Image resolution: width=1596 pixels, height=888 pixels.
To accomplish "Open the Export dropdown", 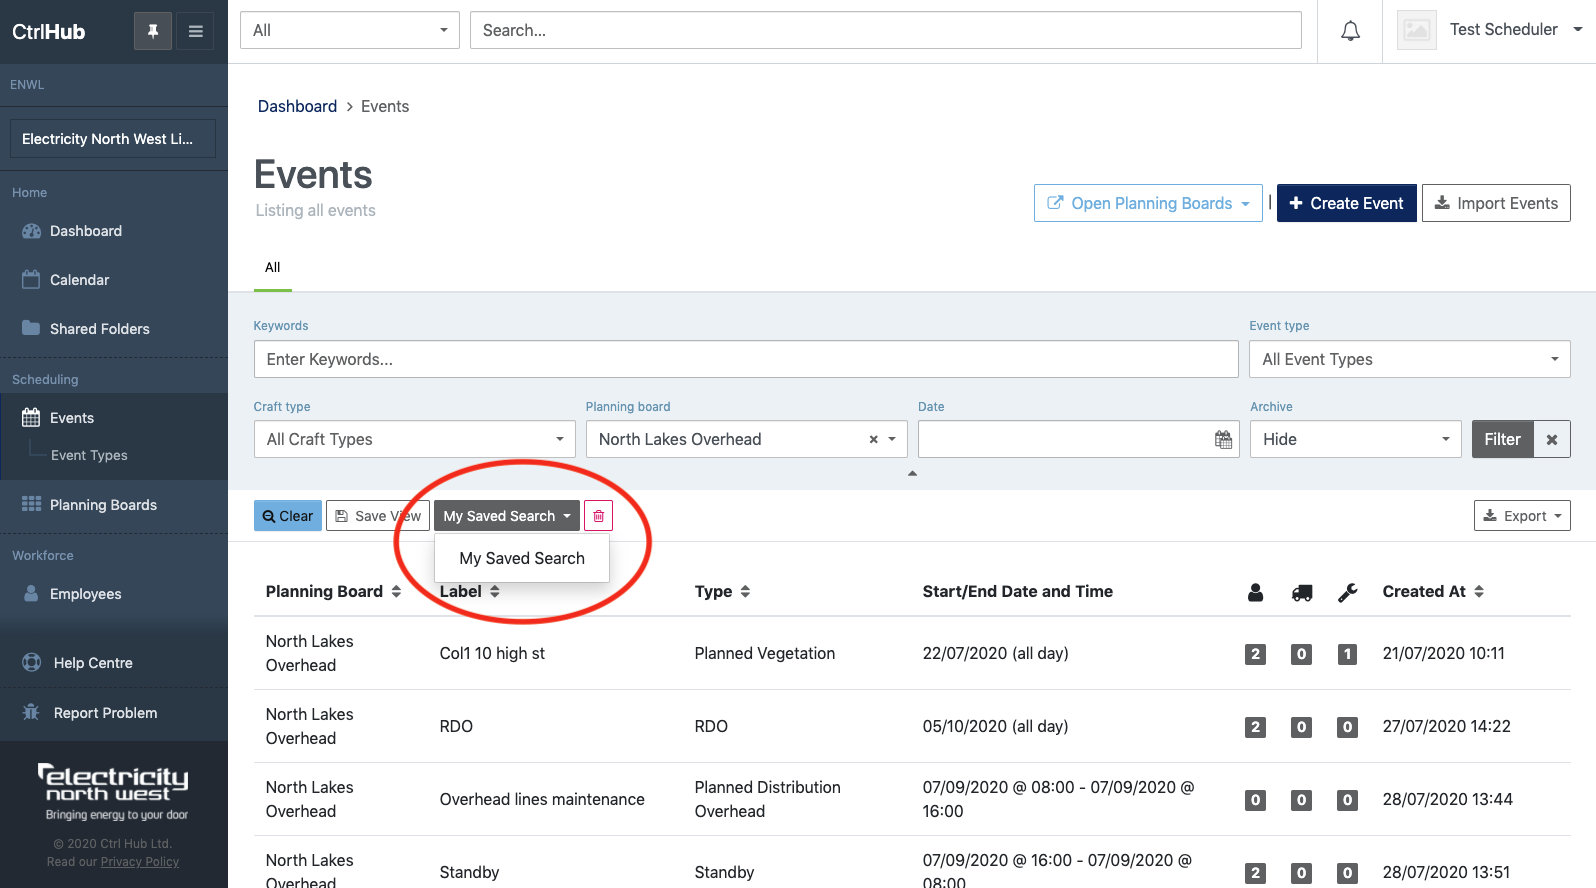I will [1522, 516].
